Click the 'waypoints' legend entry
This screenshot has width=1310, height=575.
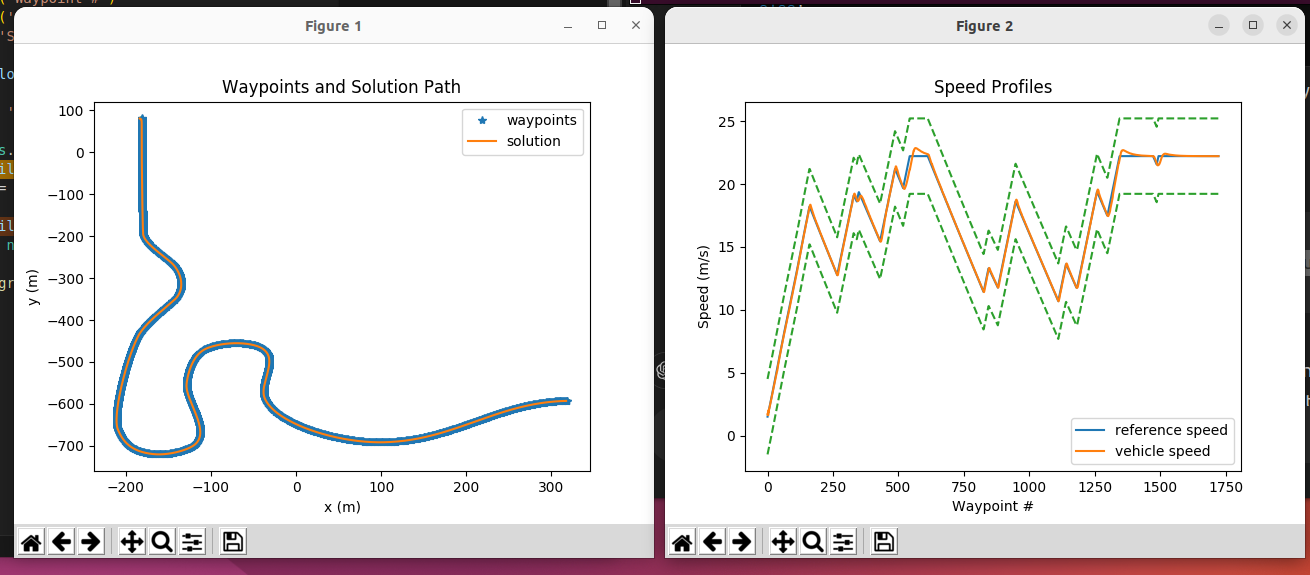coord(541,120)
